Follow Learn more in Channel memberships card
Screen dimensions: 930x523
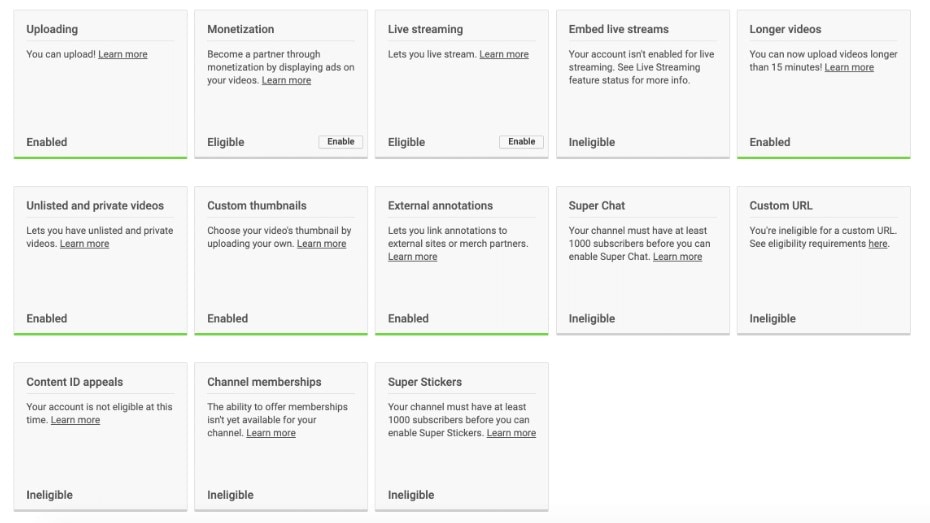[271, 434]
